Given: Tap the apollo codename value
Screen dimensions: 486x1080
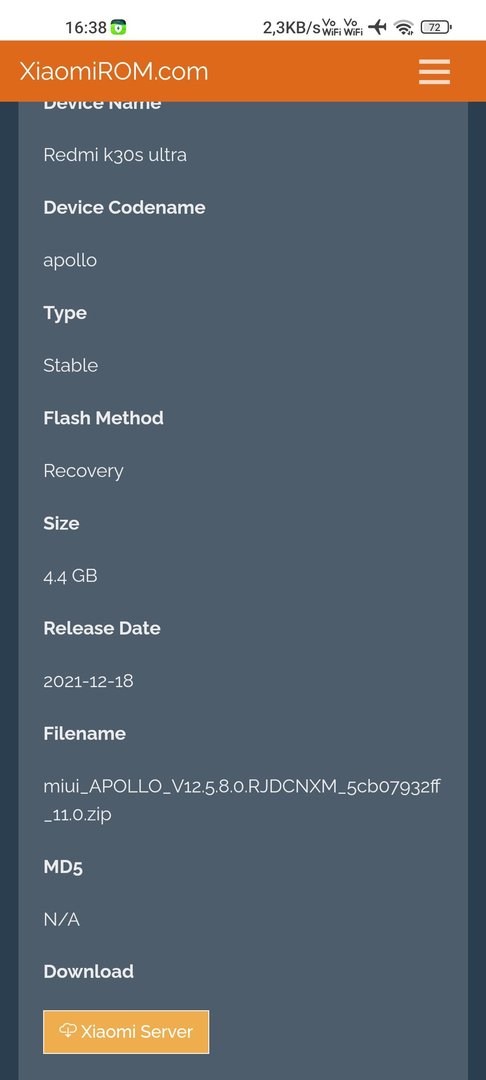Looking at the screenshot, I should 70,260.
